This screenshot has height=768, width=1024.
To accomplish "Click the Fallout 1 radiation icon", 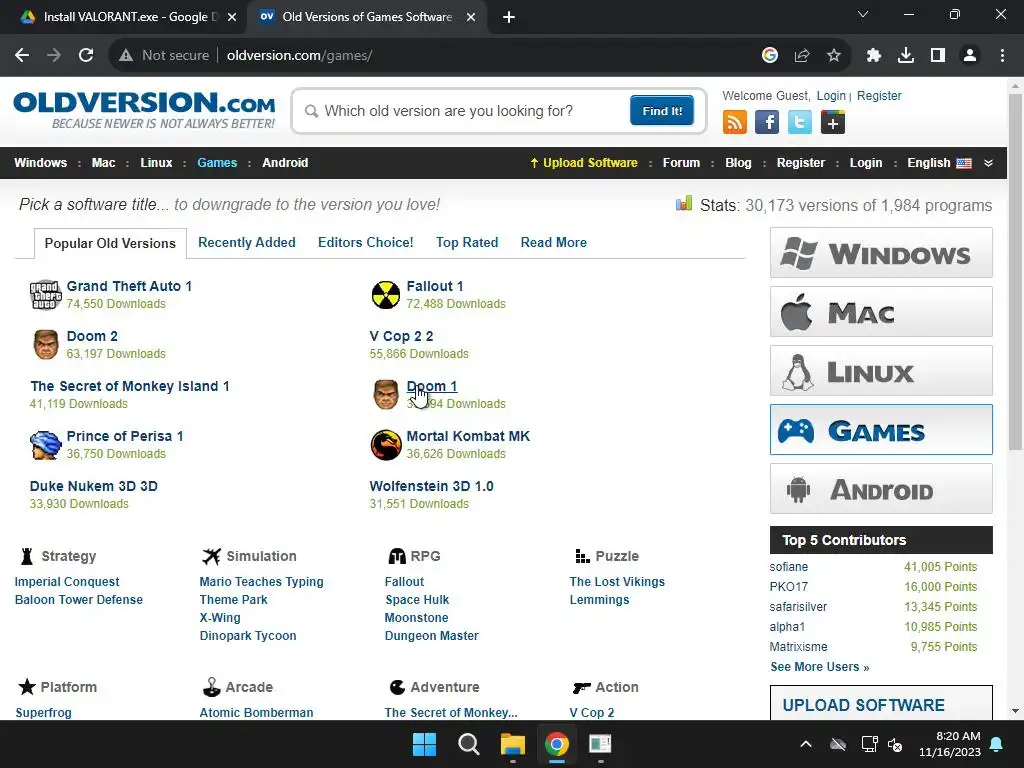I will [386, 295].
